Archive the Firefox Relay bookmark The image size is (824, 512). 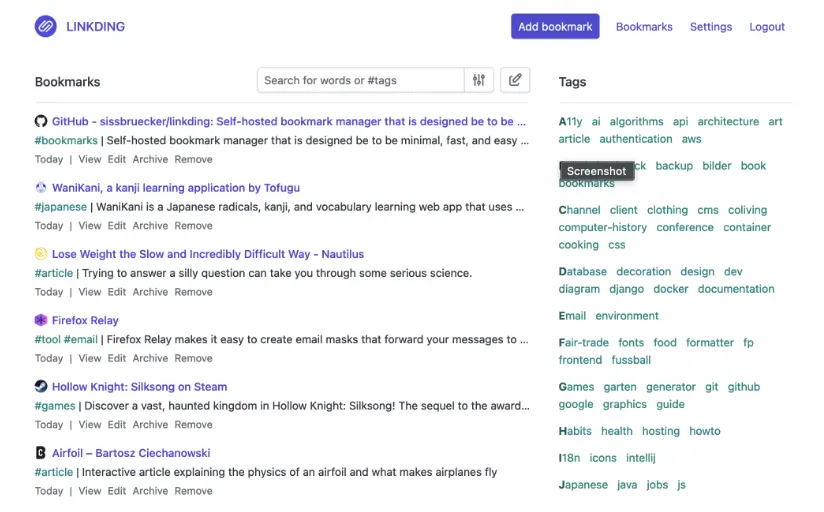(150, 358)
